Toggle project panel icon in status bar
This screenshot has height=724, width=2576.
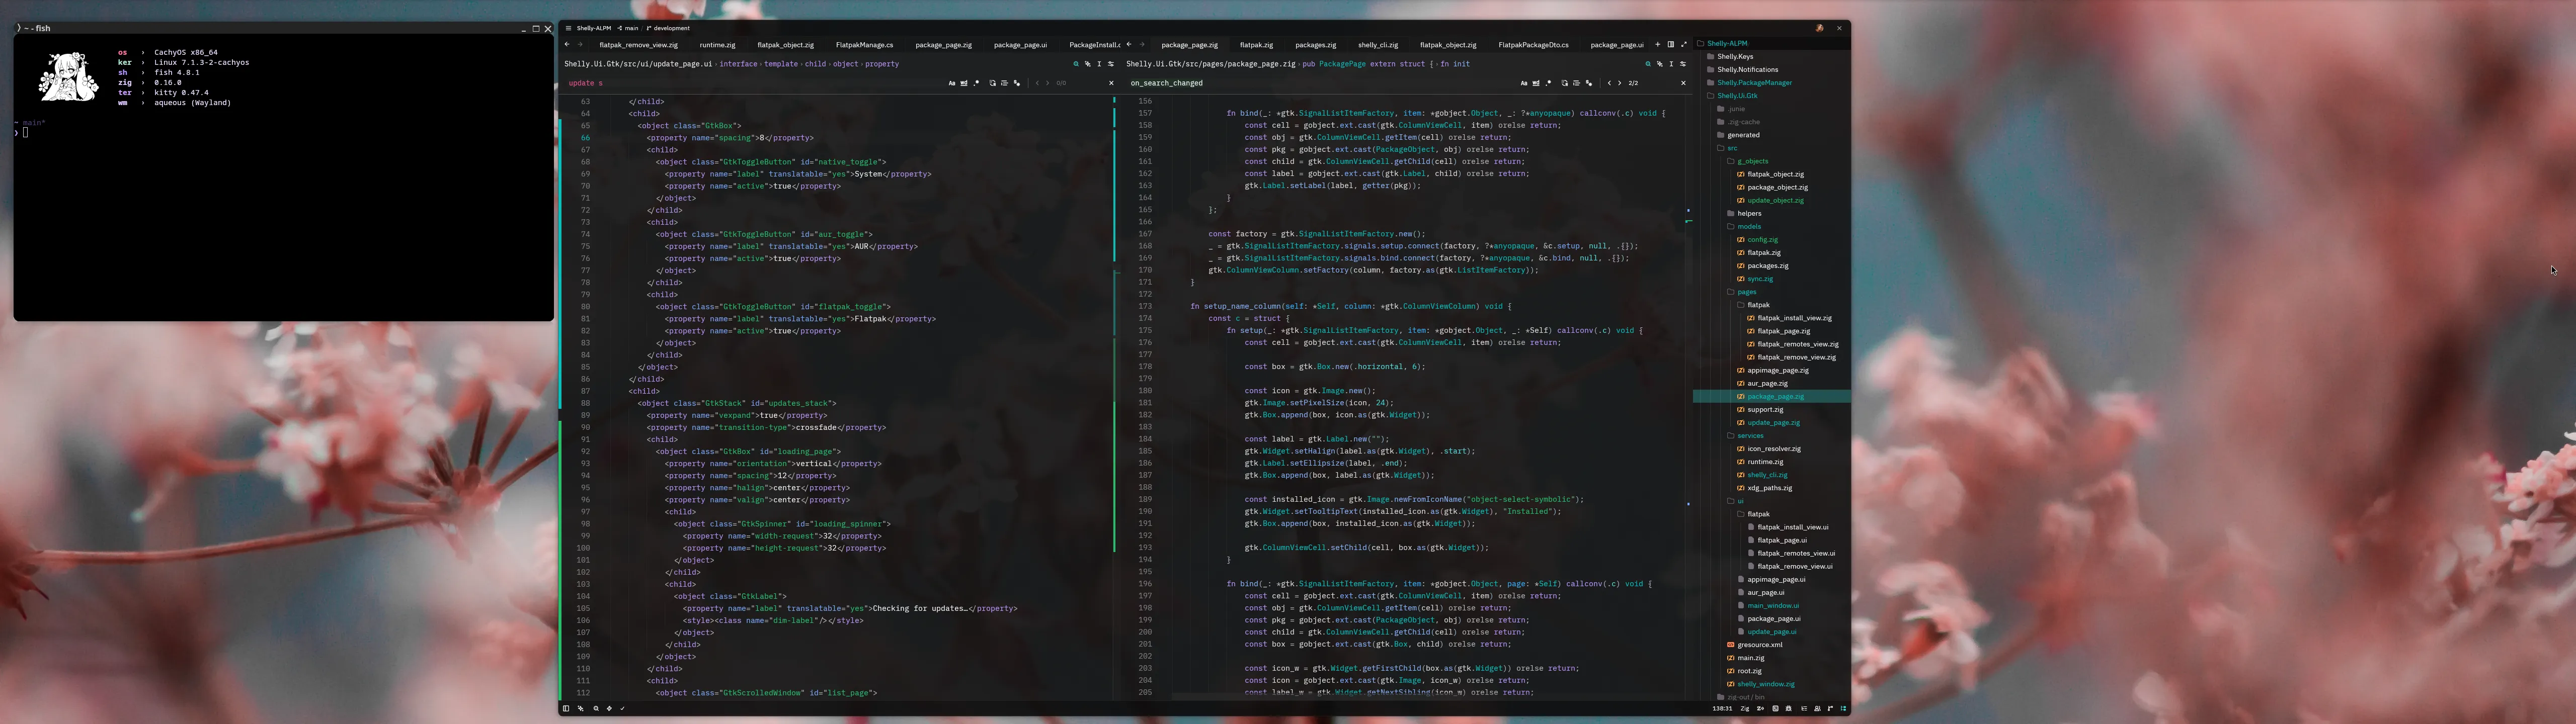click(x=1844, y=708)
